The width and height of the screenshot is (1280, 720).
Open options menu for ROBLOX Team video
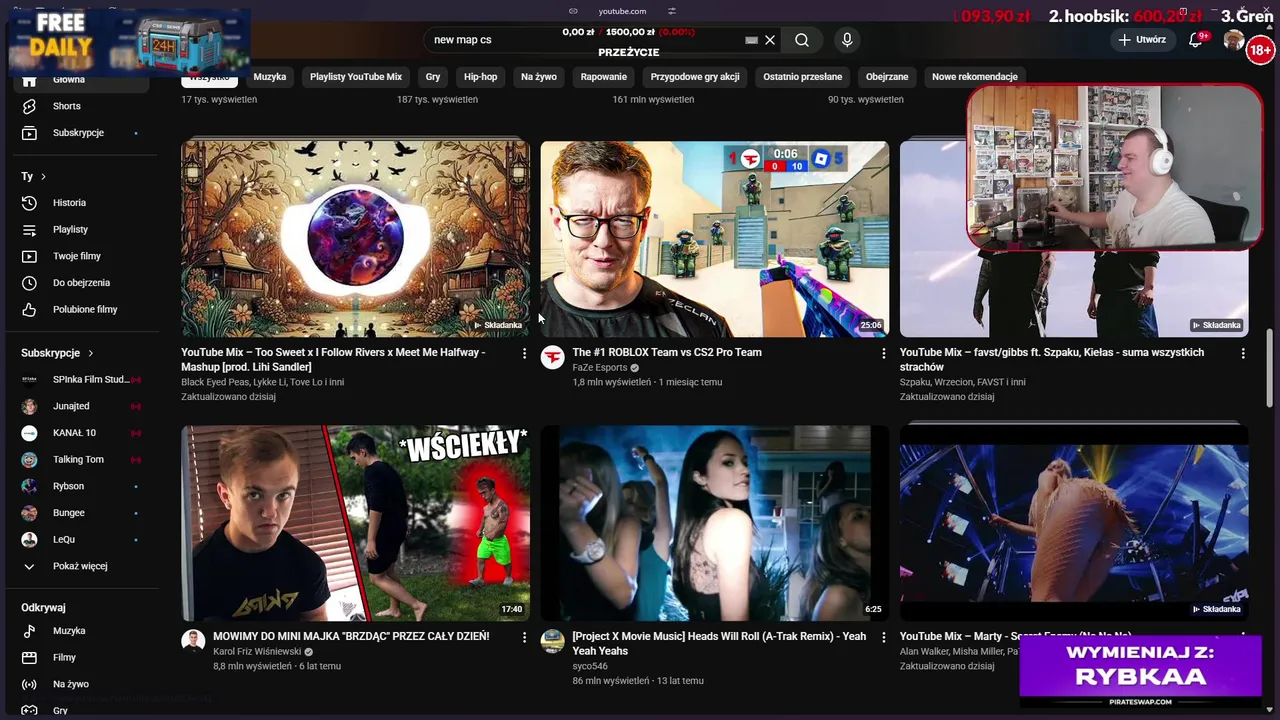point(883,354)
